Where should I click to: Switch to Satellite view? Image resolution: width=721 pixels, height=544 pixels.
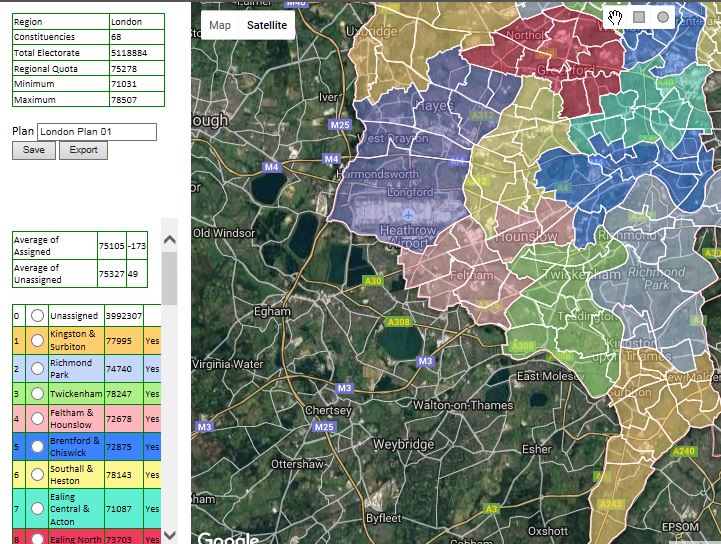[x=267, y=25]
